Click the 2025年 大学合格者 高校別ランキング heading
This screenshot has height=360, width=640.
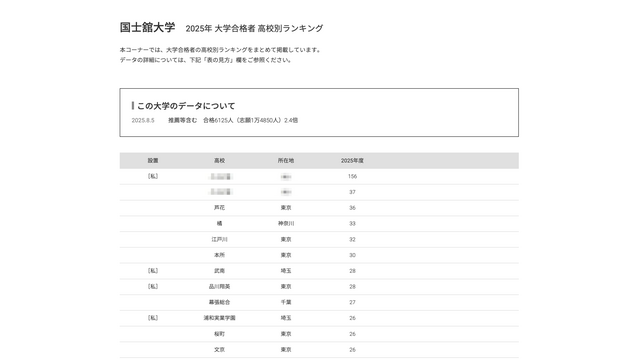click(x=254, y=29)
